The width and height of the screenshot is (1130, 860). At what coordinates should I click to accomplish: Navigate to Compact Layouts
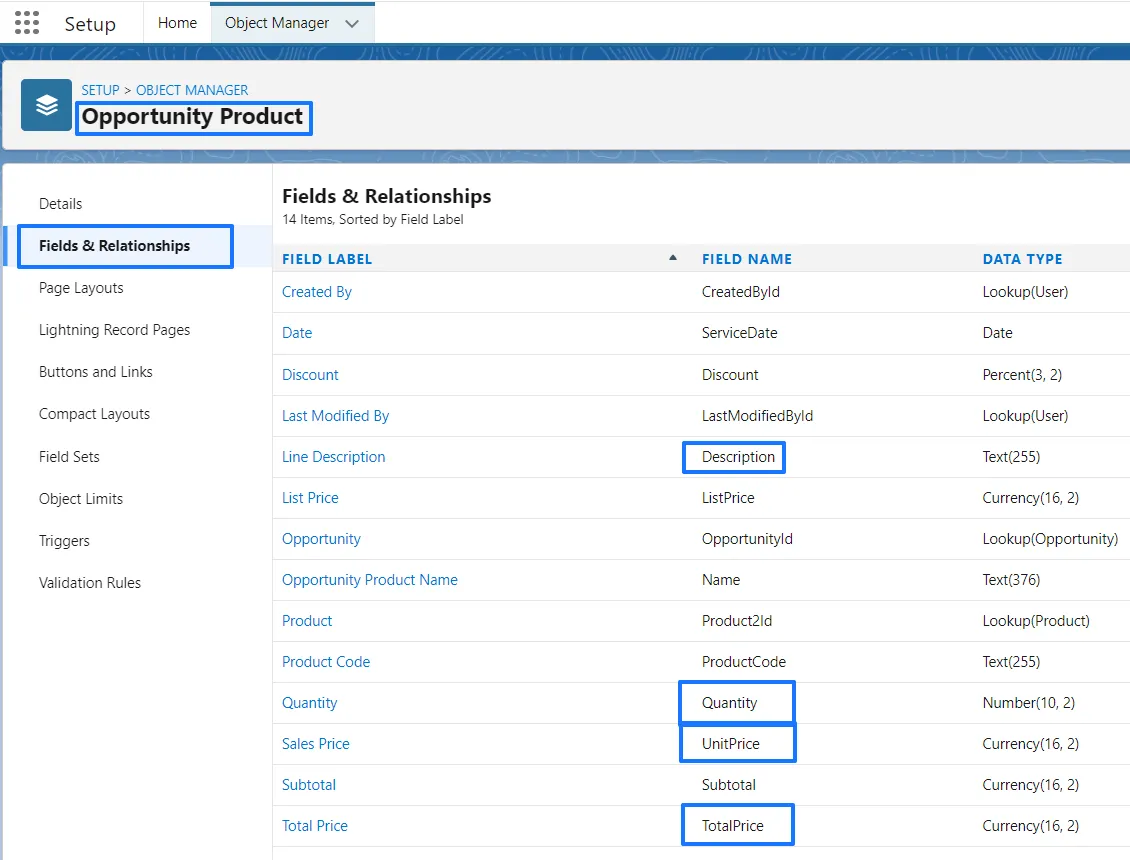pos(94,415)
